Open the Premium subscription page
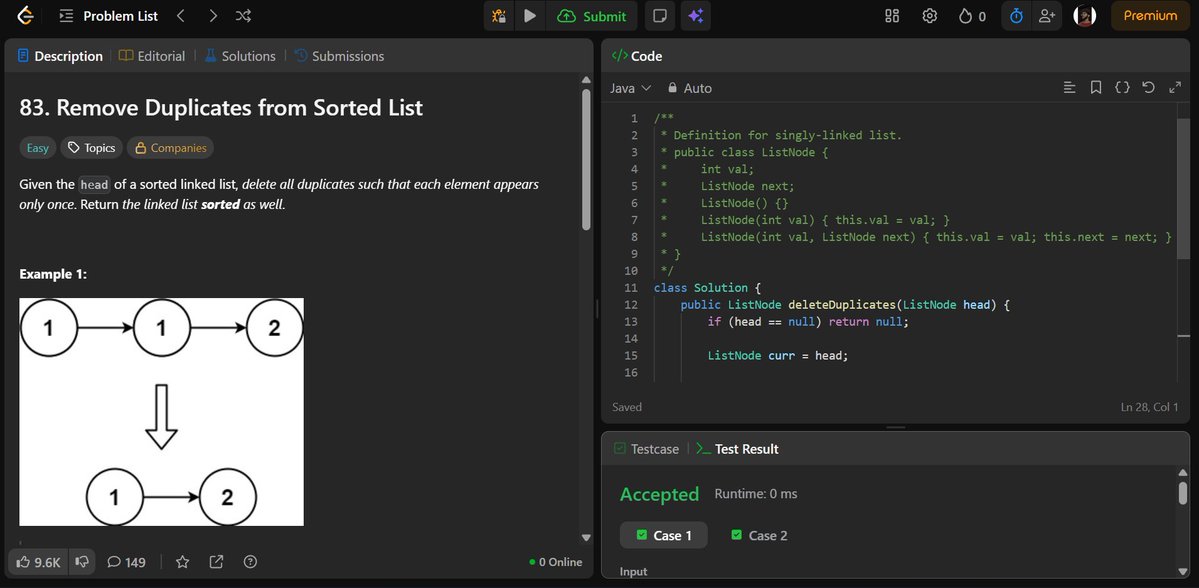 coord(1148,15)
